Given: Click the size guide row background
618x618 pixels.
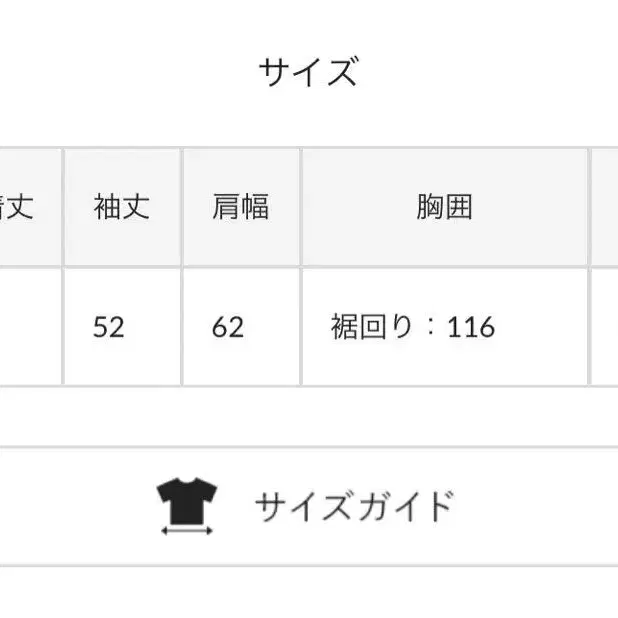Looking at the screenshot, I should (309, 507).
